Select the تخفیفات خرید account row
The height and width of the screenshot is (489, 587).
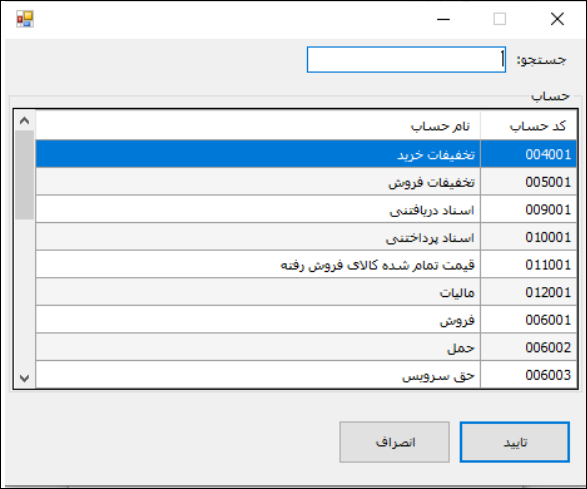(x=306, y=154)
